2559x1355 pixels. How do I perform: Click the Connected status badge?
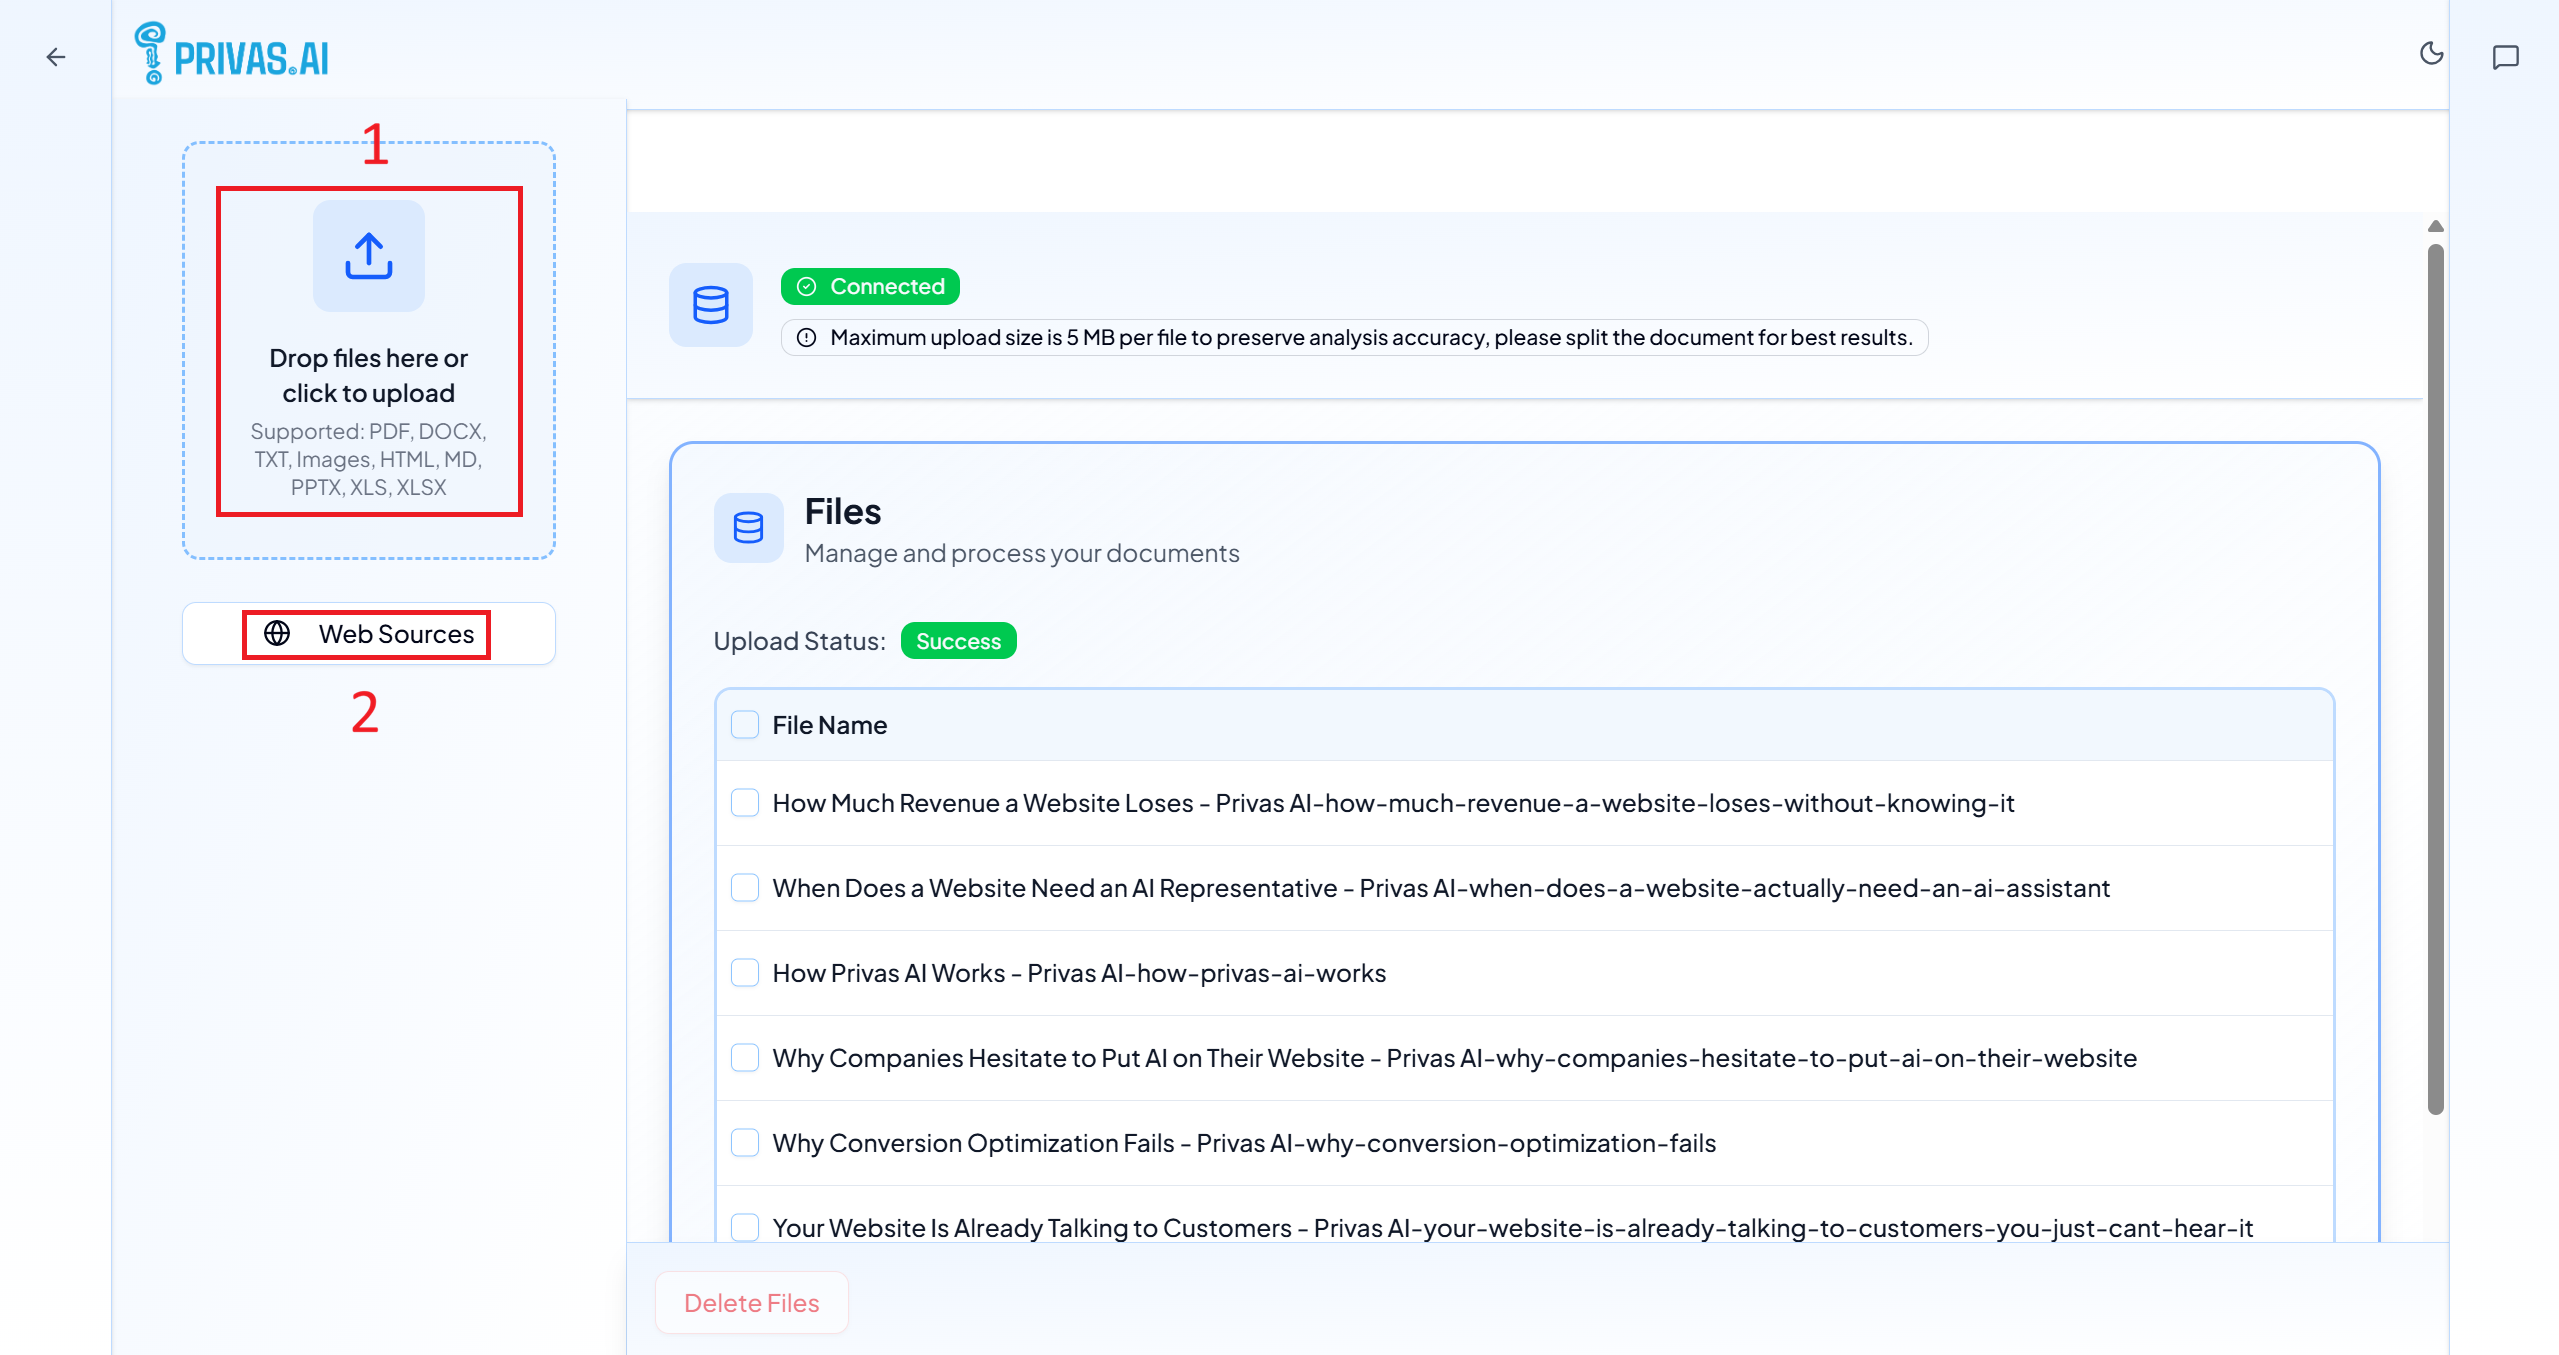tap(870, 287)
